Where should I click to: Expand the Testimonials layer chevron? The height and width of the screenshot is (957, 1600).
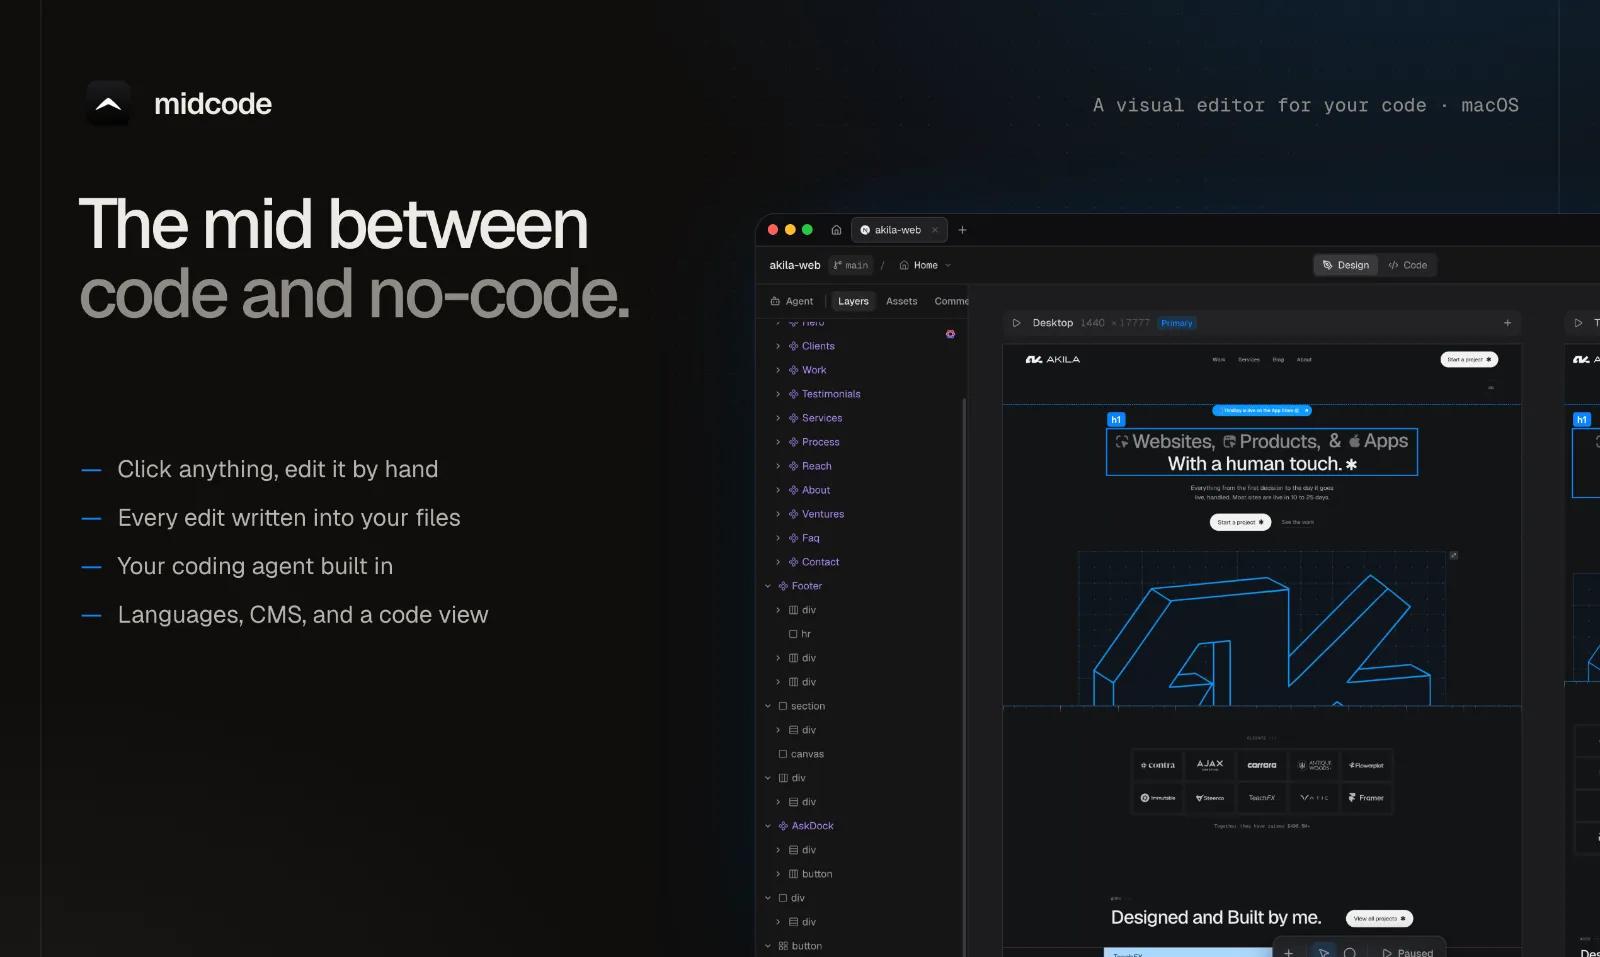[778, 394]
